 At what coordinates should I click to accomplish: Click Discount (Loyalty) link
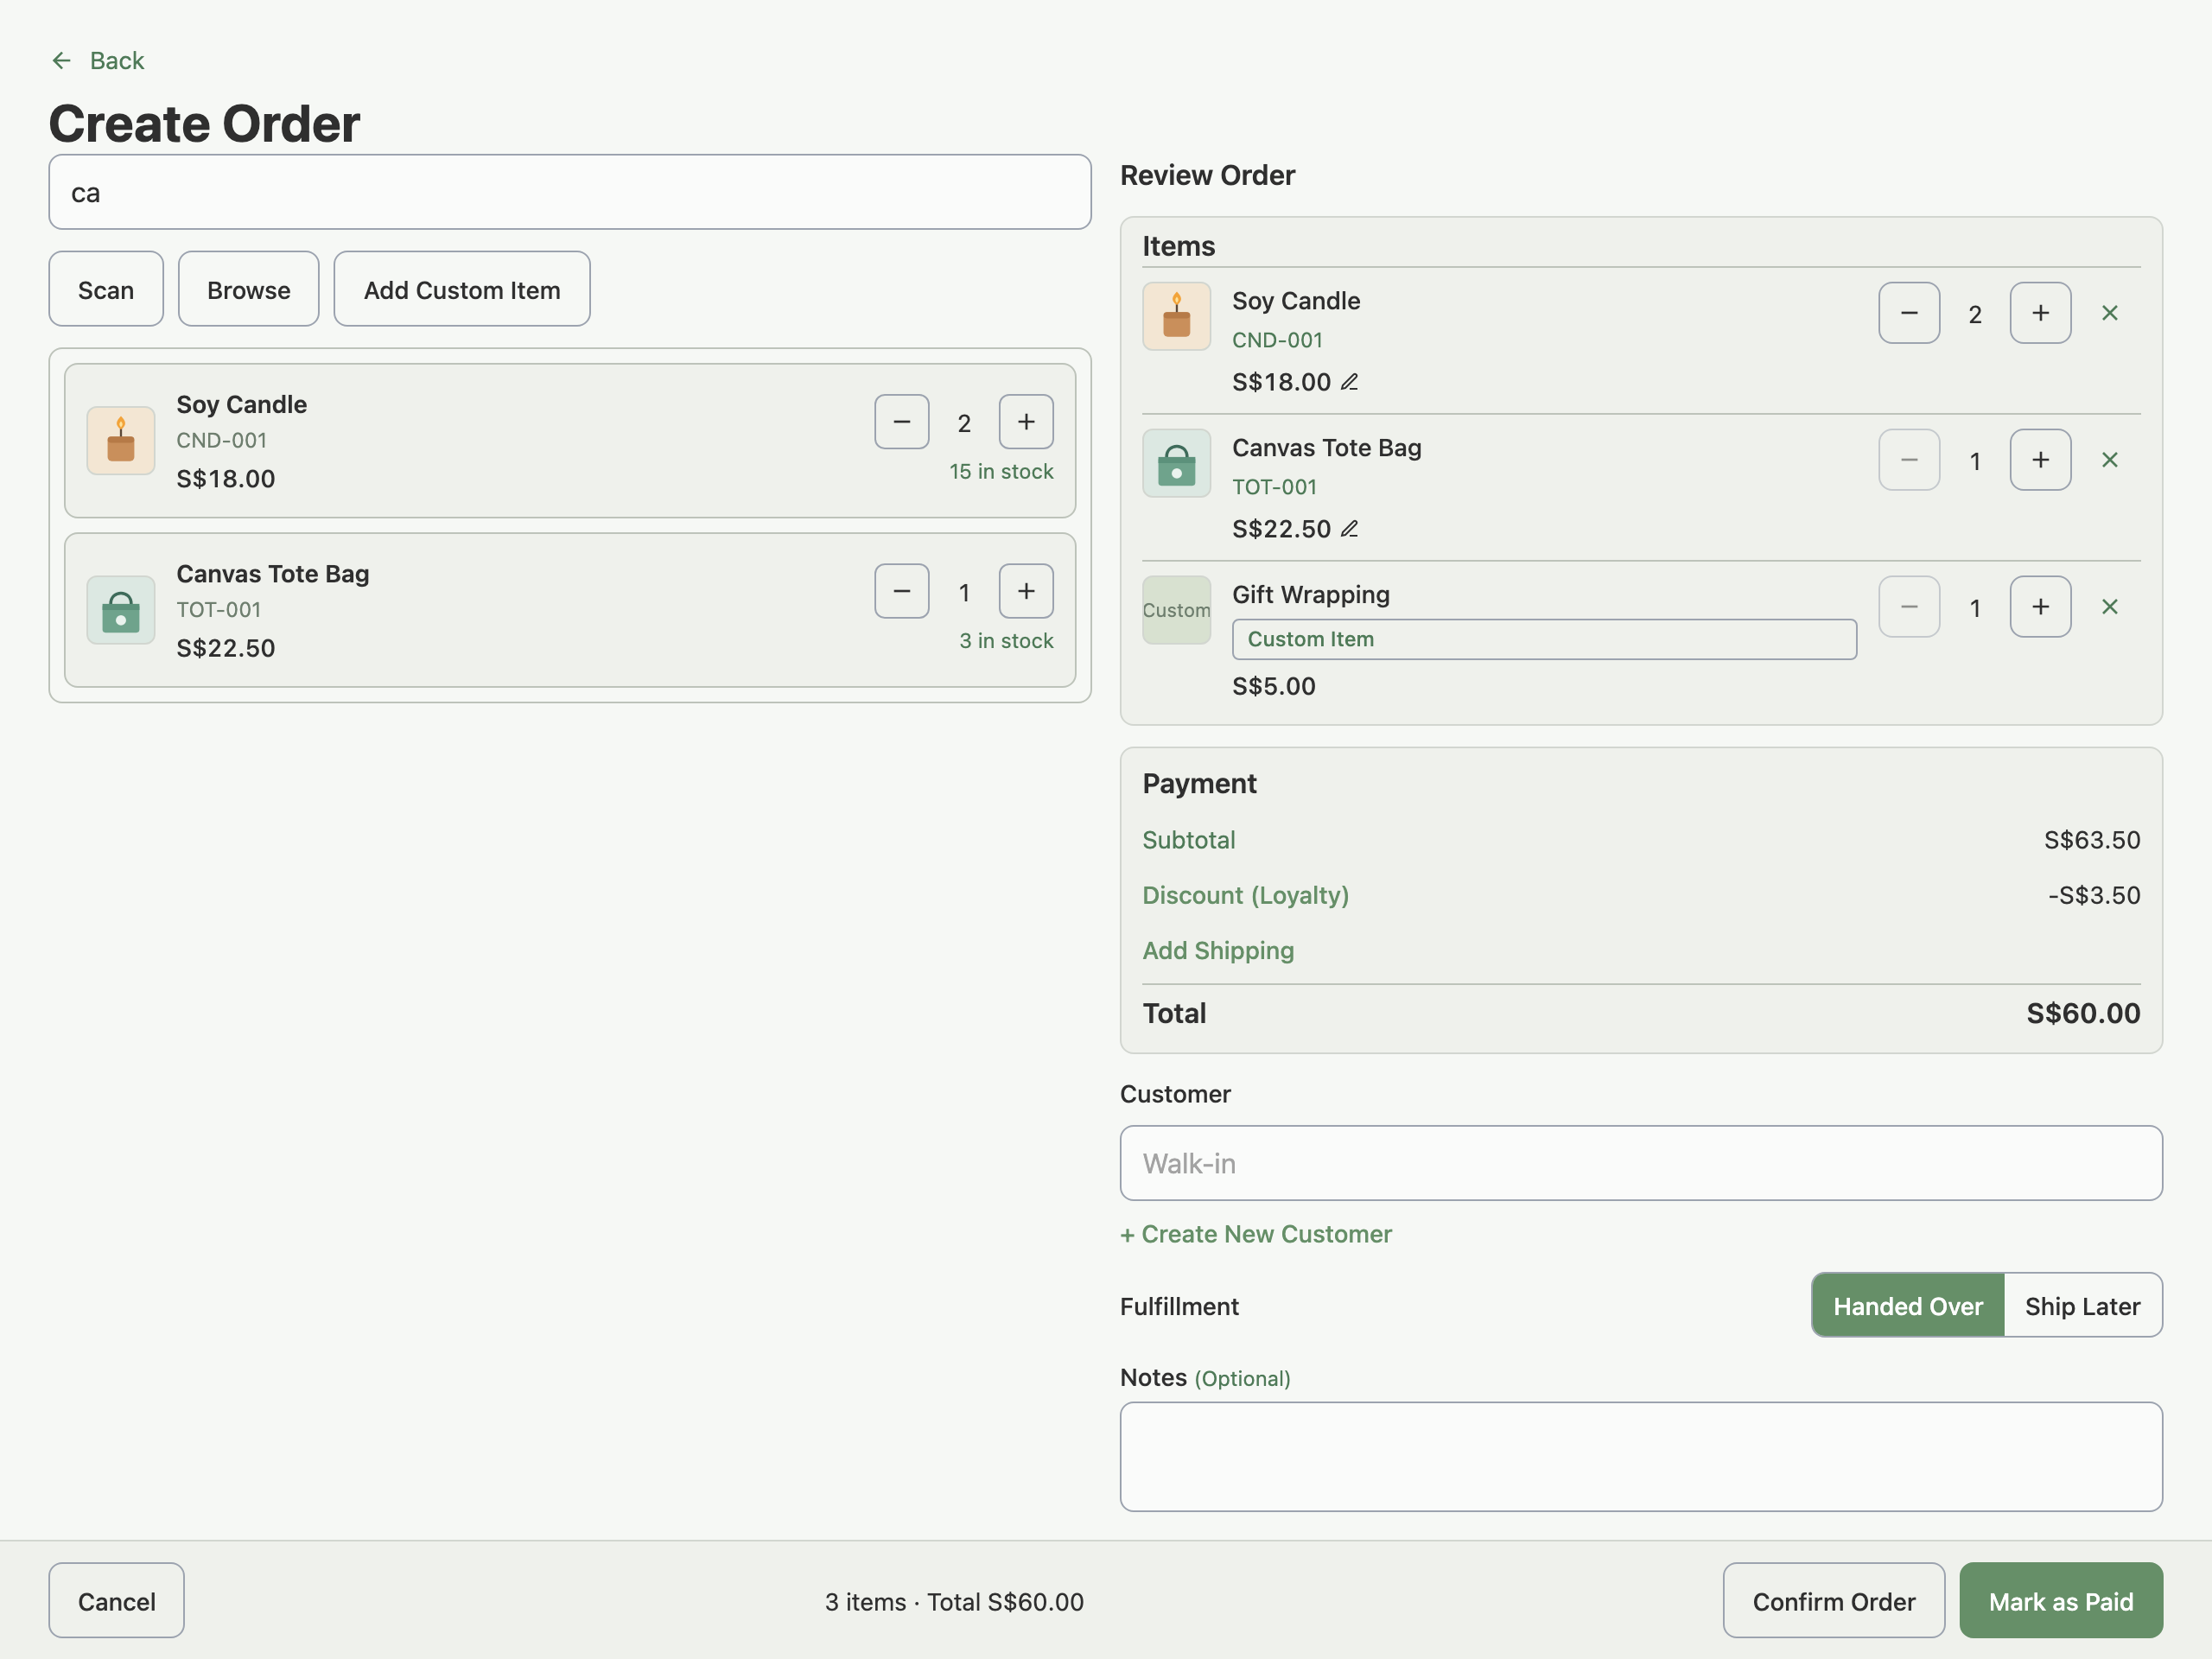pyautogui.click(x=1245, y=895)
